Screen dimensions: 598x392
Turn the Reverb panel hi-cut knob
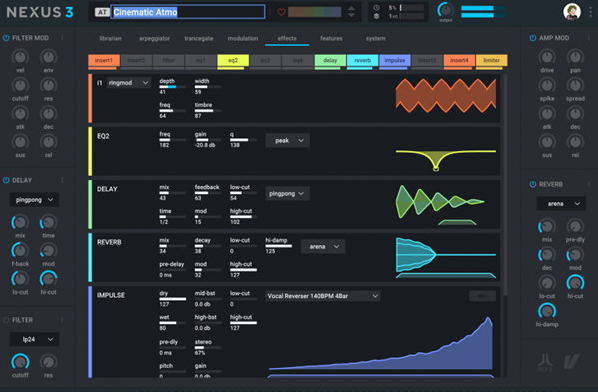coord(575,283)
